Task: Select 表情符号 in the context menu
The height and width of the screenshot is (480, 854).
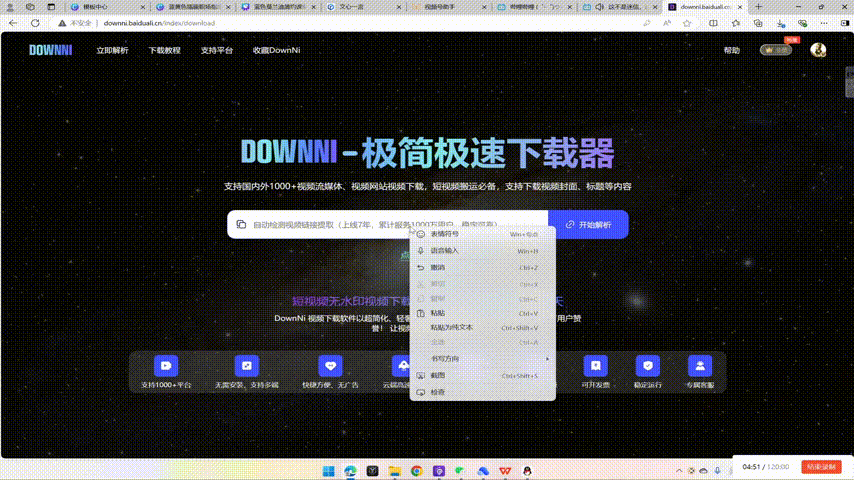Action: click(445, 234)
